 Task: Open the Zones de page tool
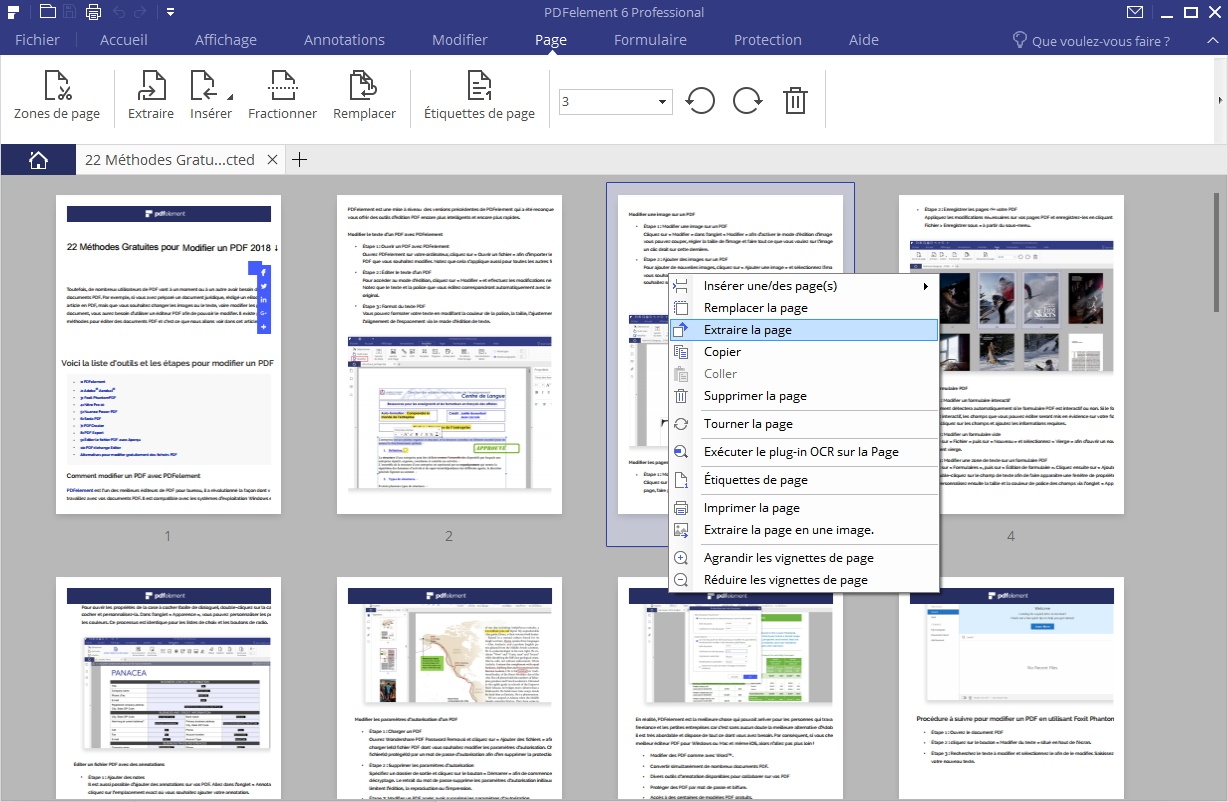pos(57,96)
